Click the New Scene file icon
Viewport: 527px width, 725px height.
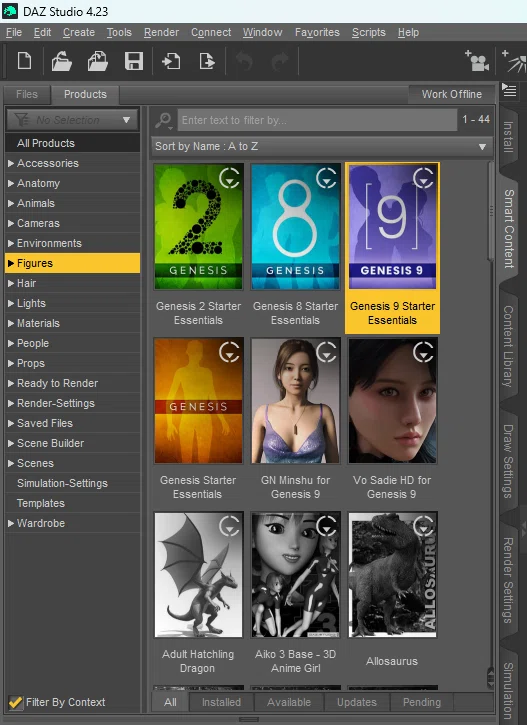pyautogui.click(x=24, y=61)
